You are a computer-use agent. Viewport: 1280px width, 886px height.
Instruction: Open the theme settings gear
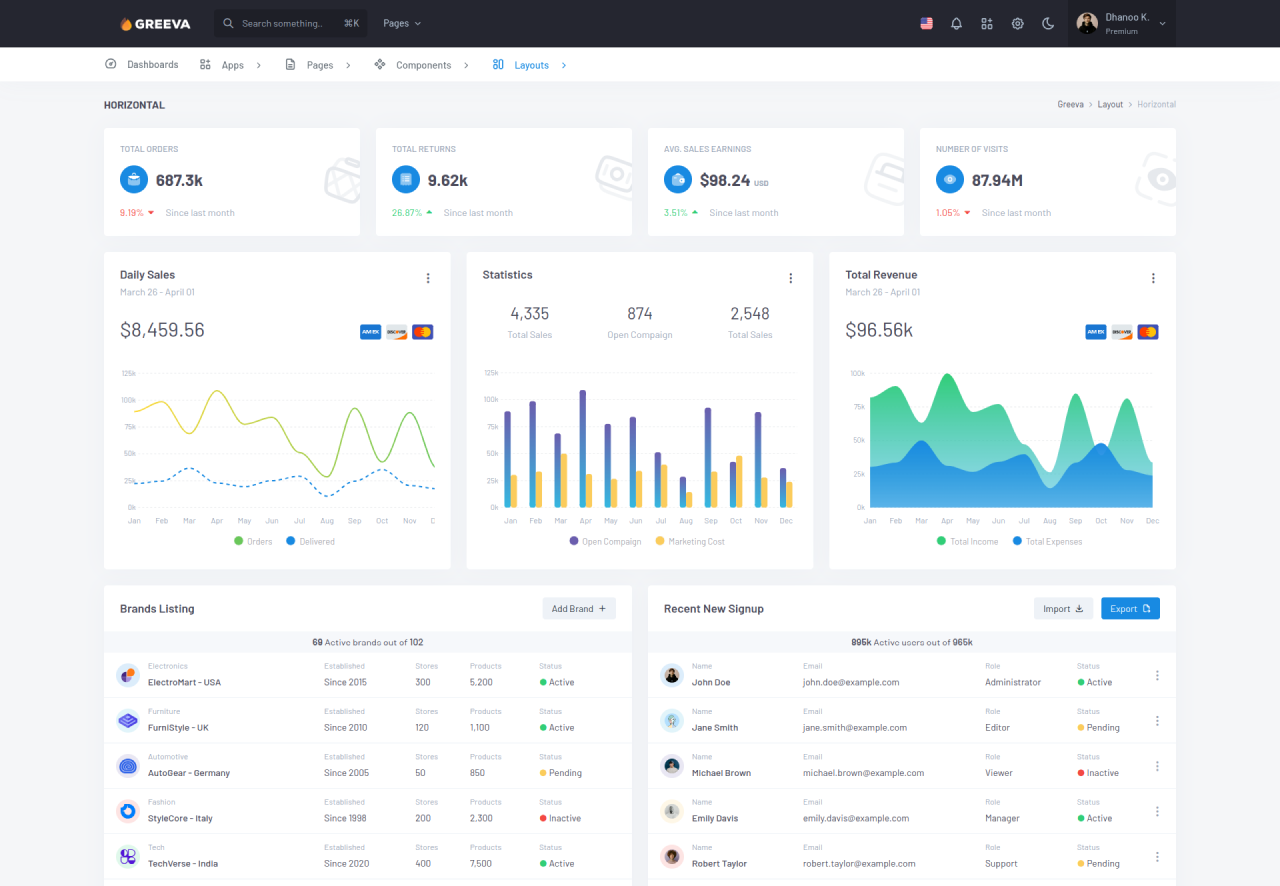pyautogui.click(x=1018, y=23)
